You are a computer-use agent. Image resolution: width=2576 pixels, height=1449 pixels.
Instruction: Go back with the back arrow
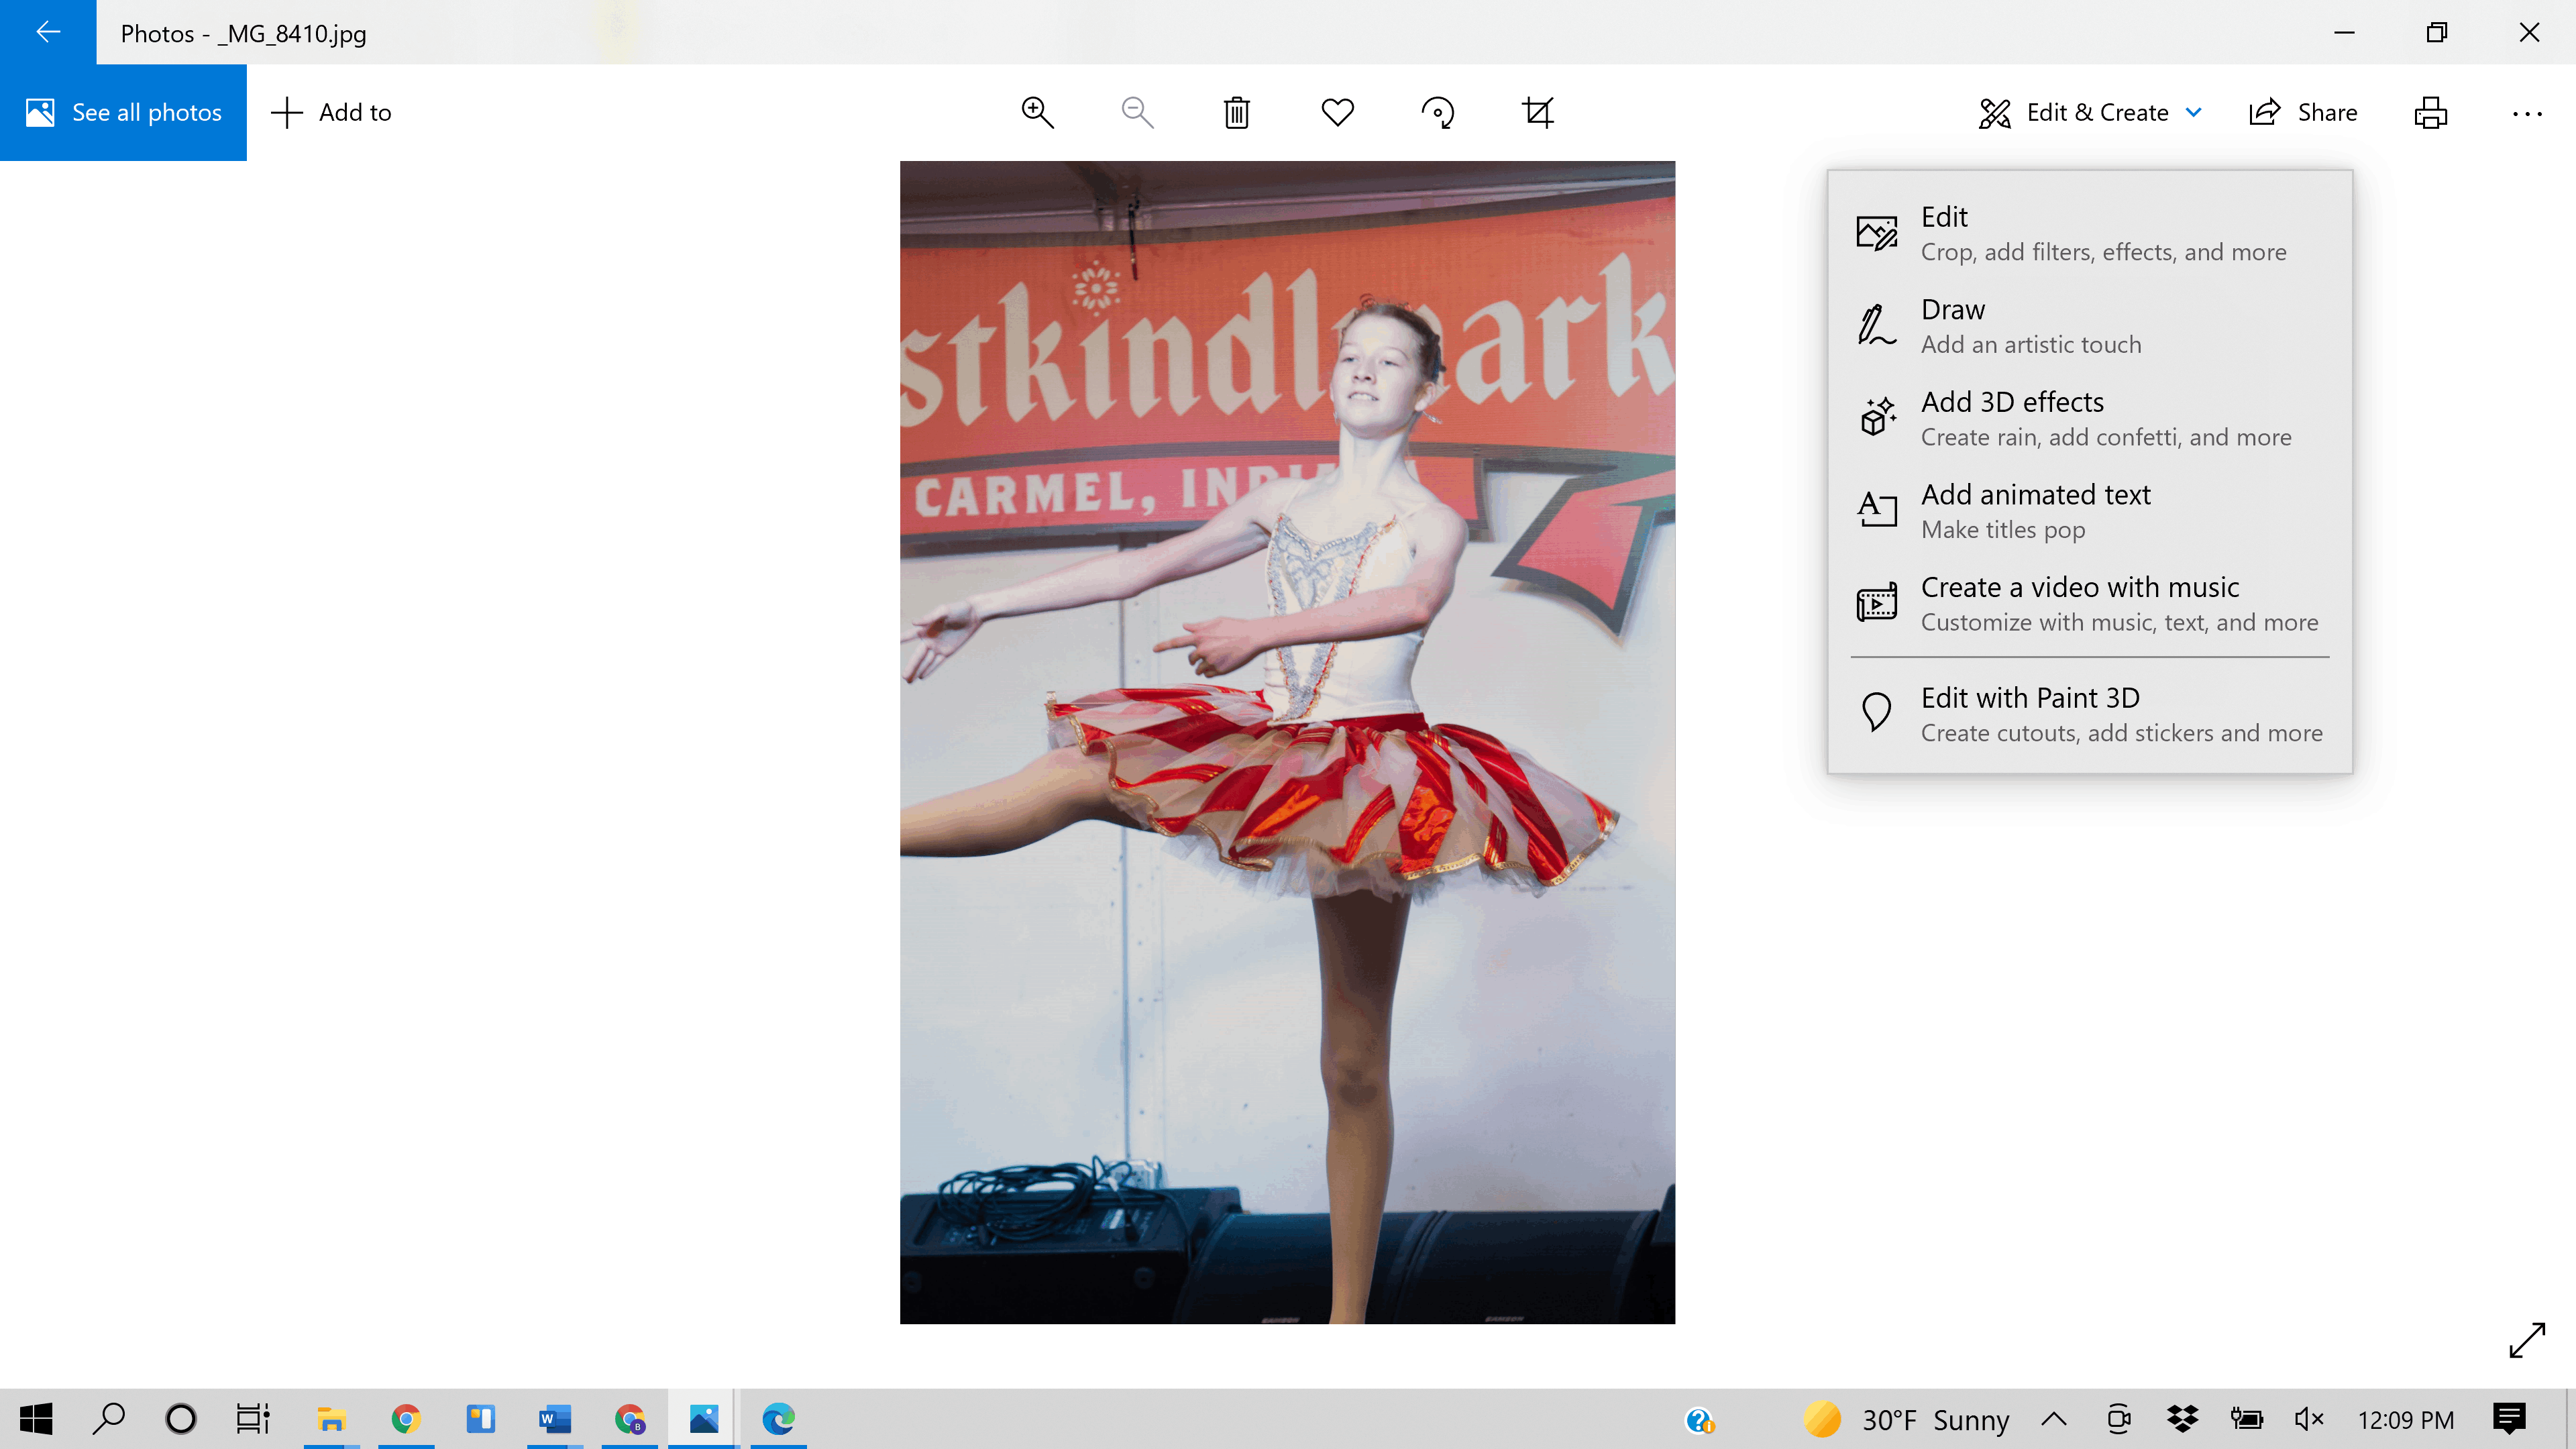click(48, 32)
